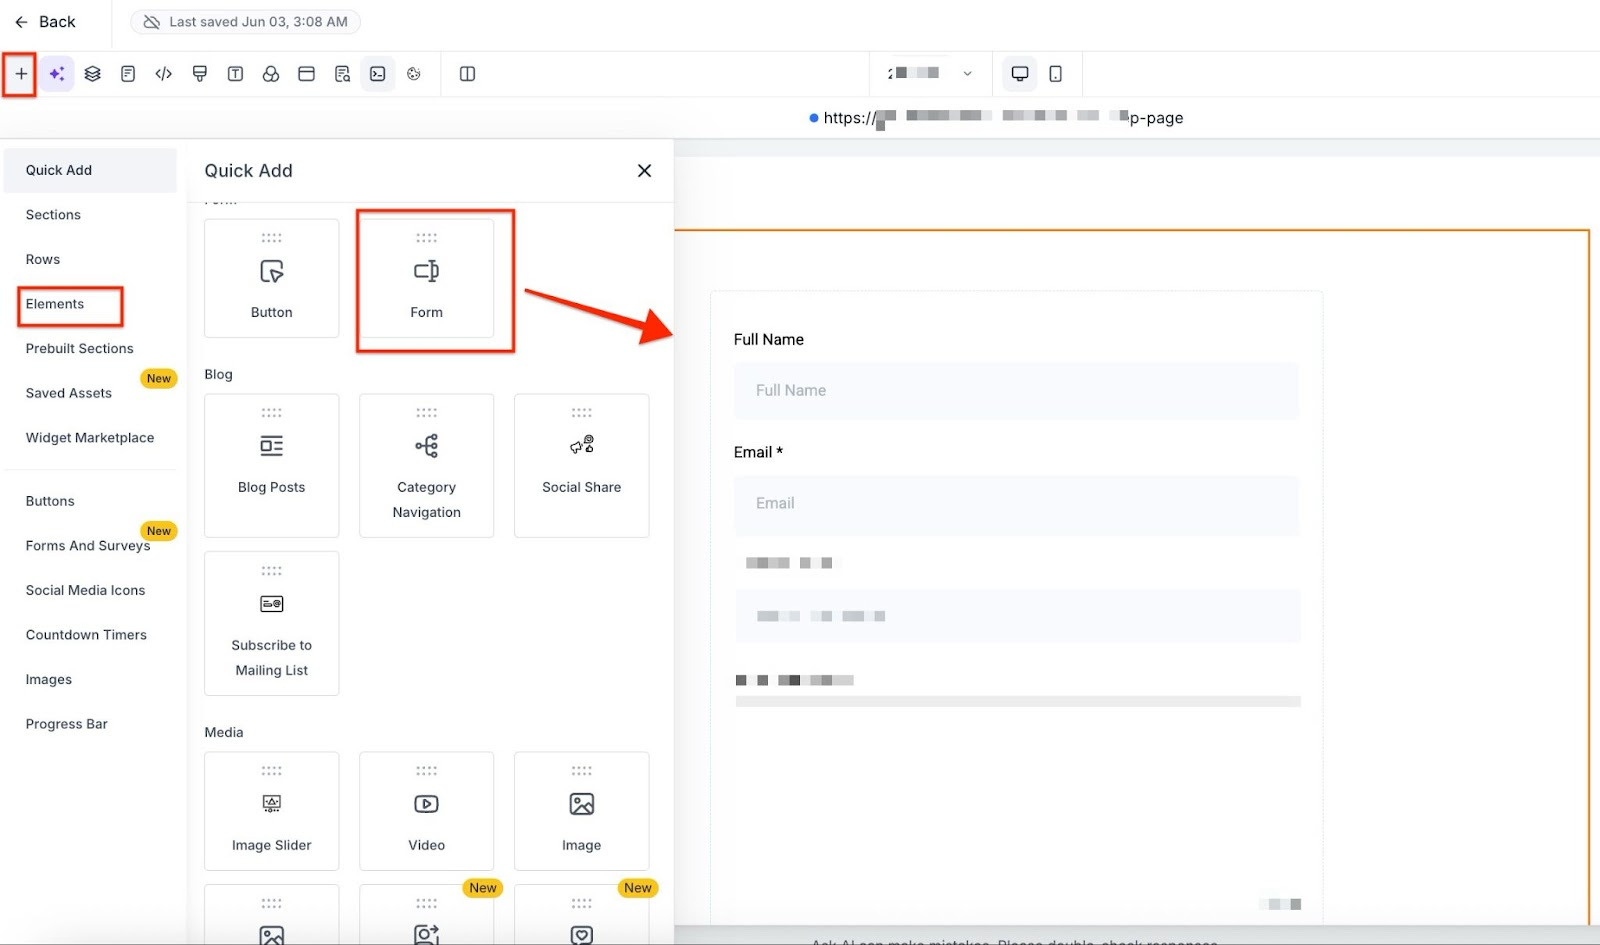Click the Quick Add panel title
The height and width of the screenshot is (945, 1600).
pyautogui.click(x=249, y=171)
